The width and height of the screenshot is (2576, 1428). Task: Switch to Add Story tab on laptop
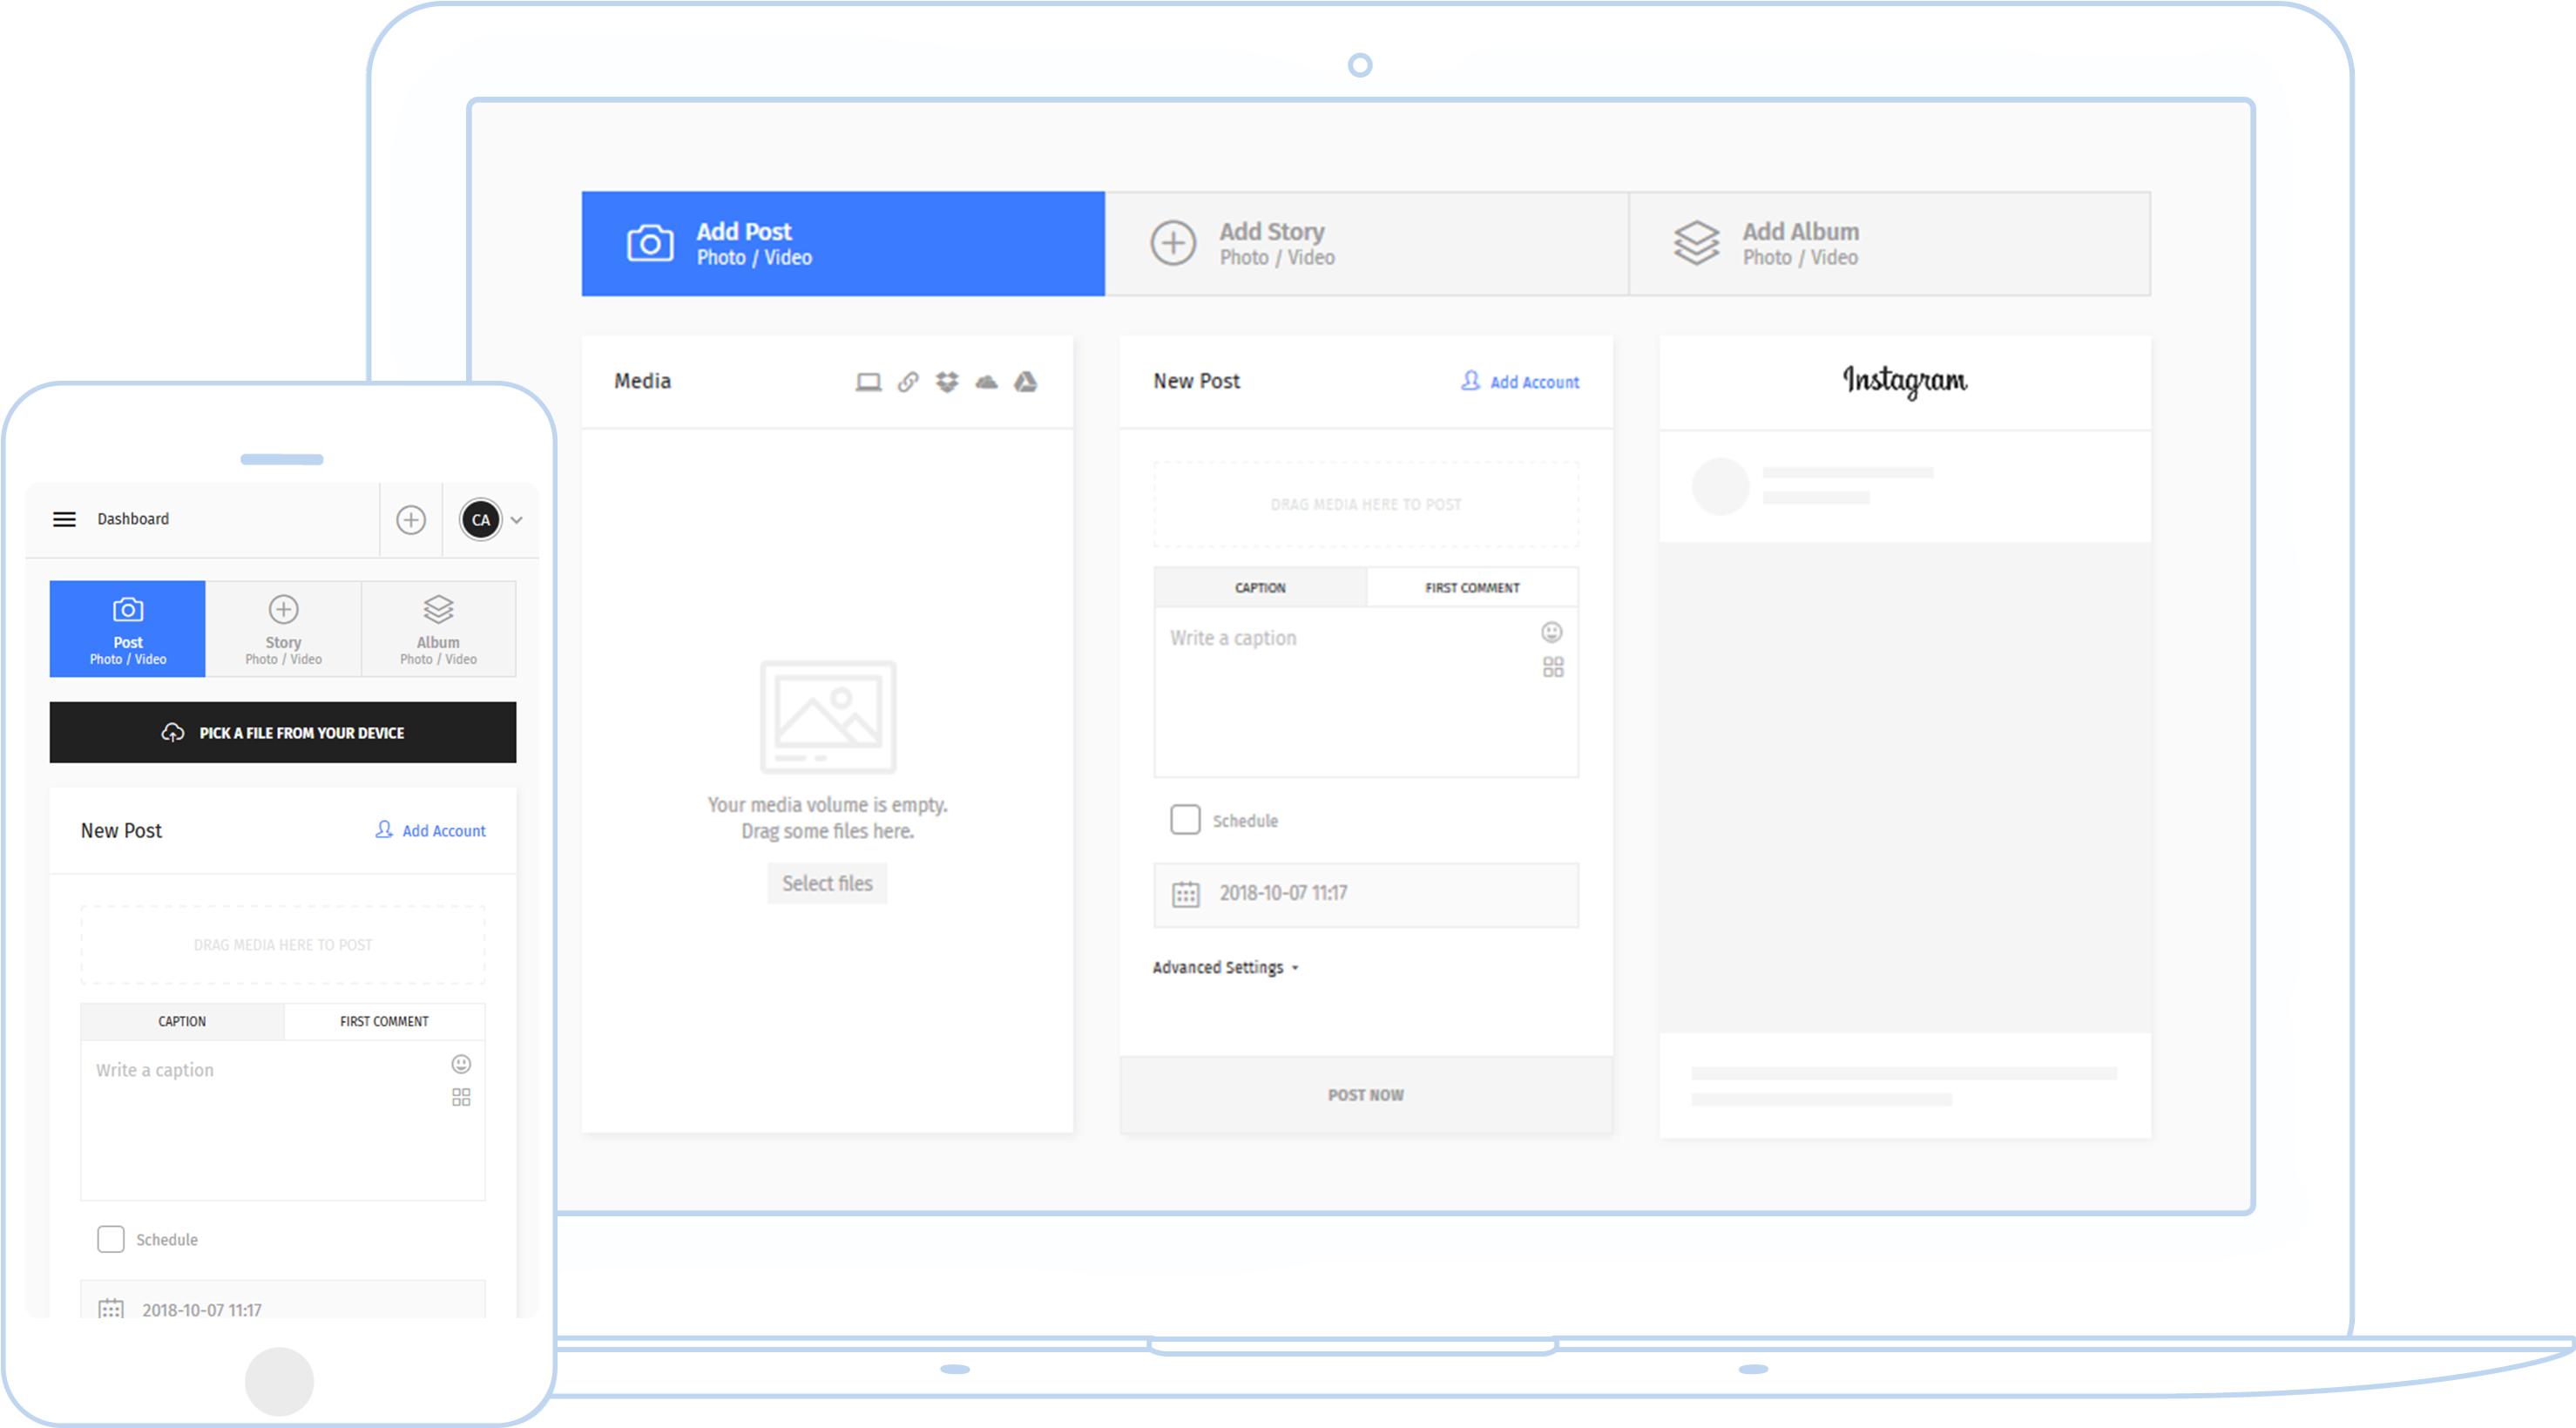(1367, 244)
